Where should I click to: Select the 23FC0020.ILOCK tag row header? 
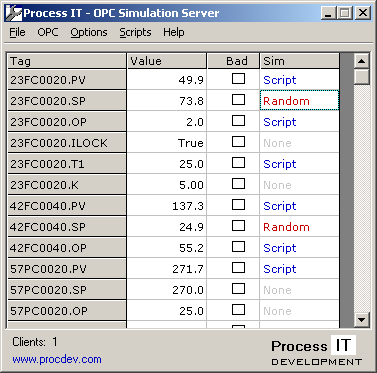point(67,142)
